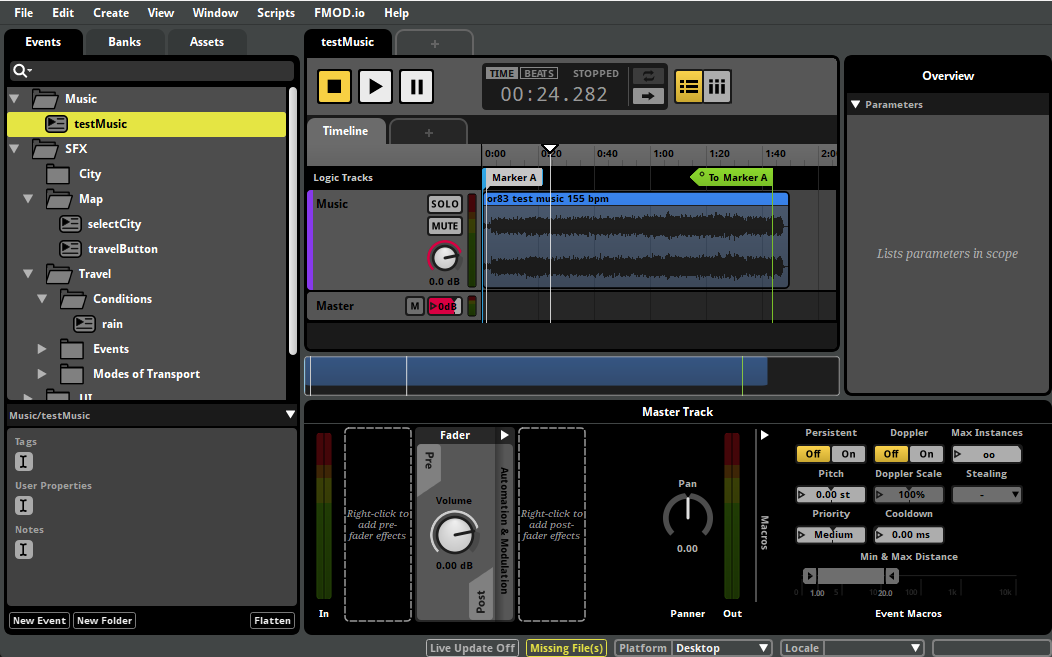This screenshot has height=657, width=1052.
Task: Click the New Event button
Action: [x=39, y=621]
